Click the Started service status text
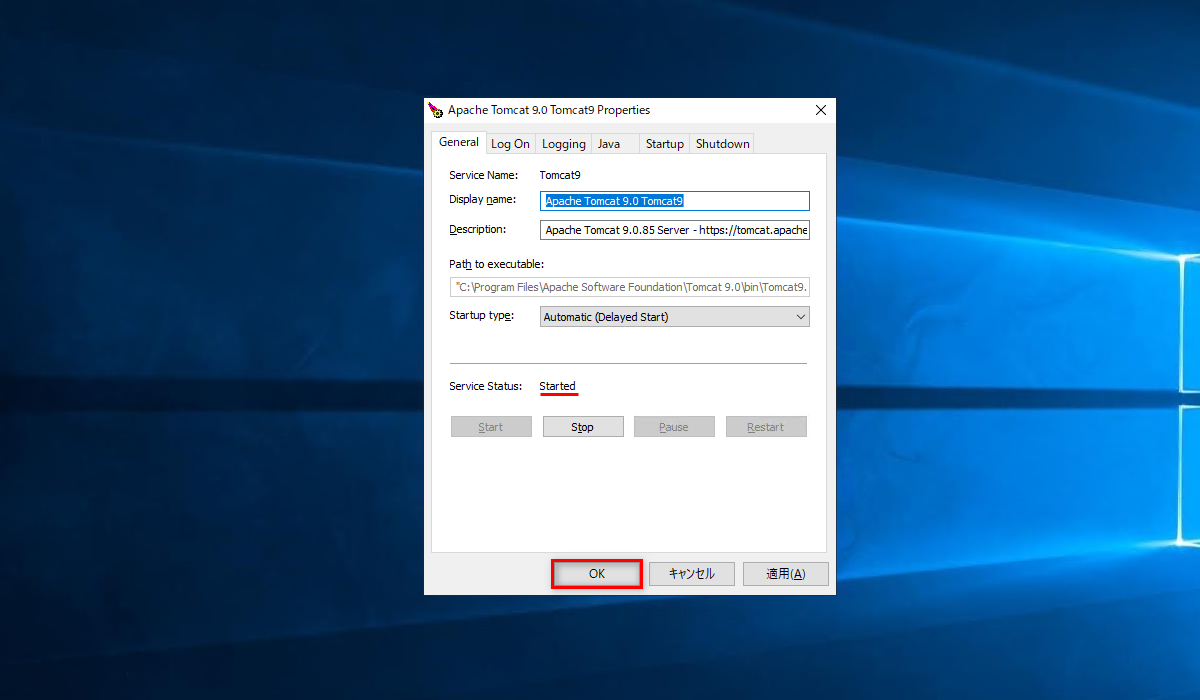 click(557, 386)
